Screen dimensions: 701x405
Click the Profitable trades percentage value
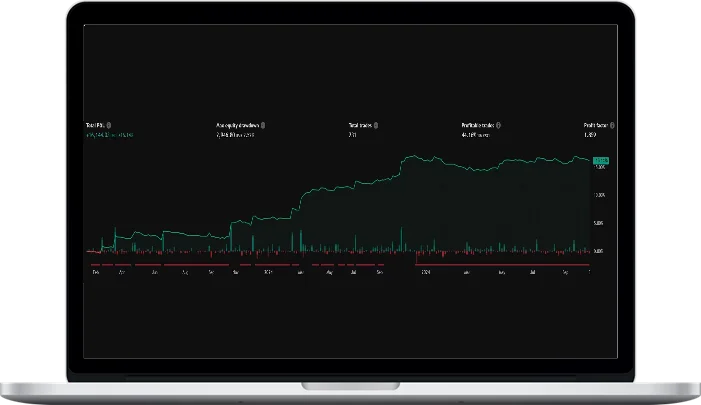pyautogui.click(x=479, y=134)
